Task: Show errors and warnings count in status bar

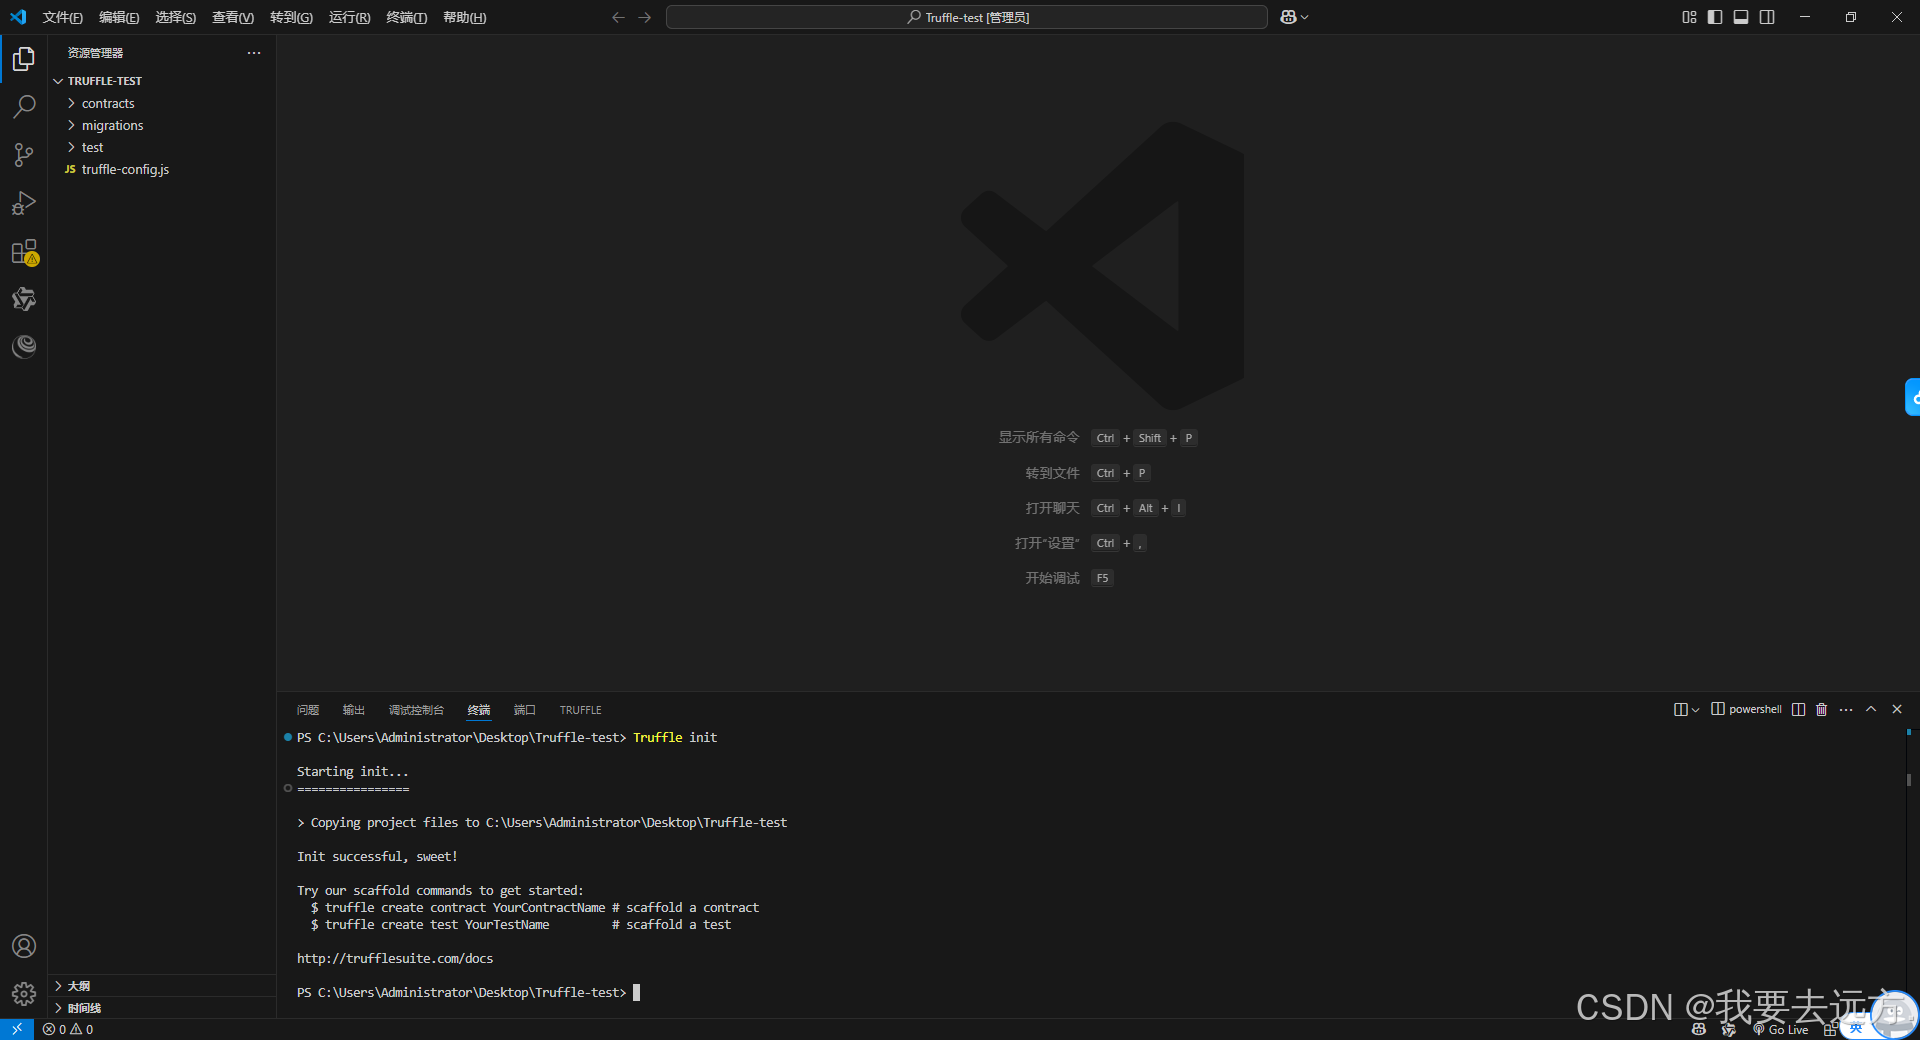Action: [68, 1029]
